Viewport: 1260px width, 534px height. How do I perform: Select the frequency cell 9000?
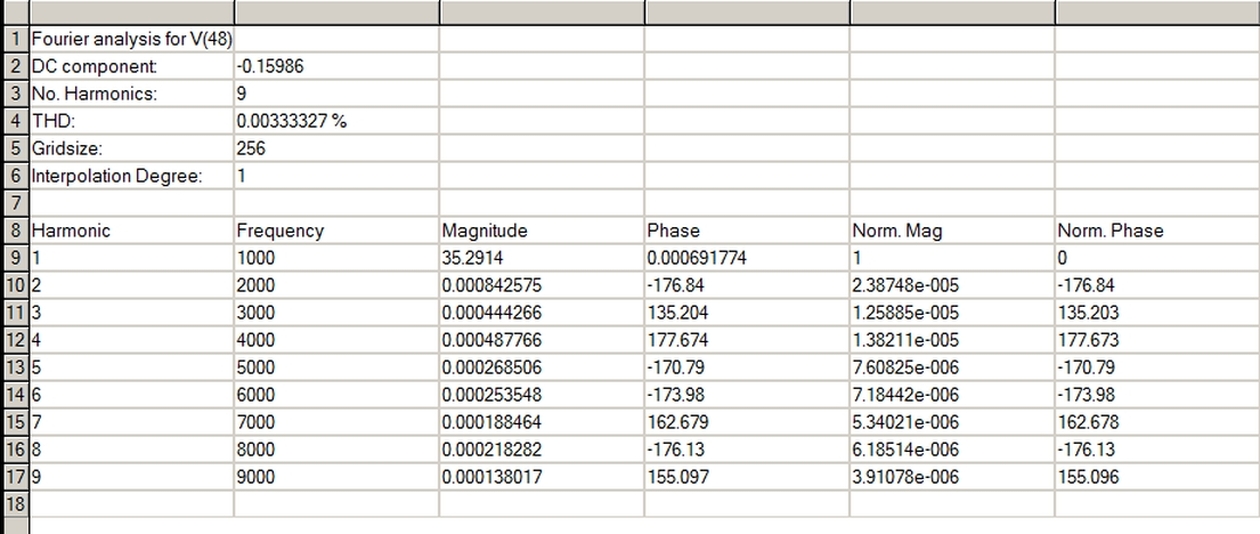pos(336,477)
